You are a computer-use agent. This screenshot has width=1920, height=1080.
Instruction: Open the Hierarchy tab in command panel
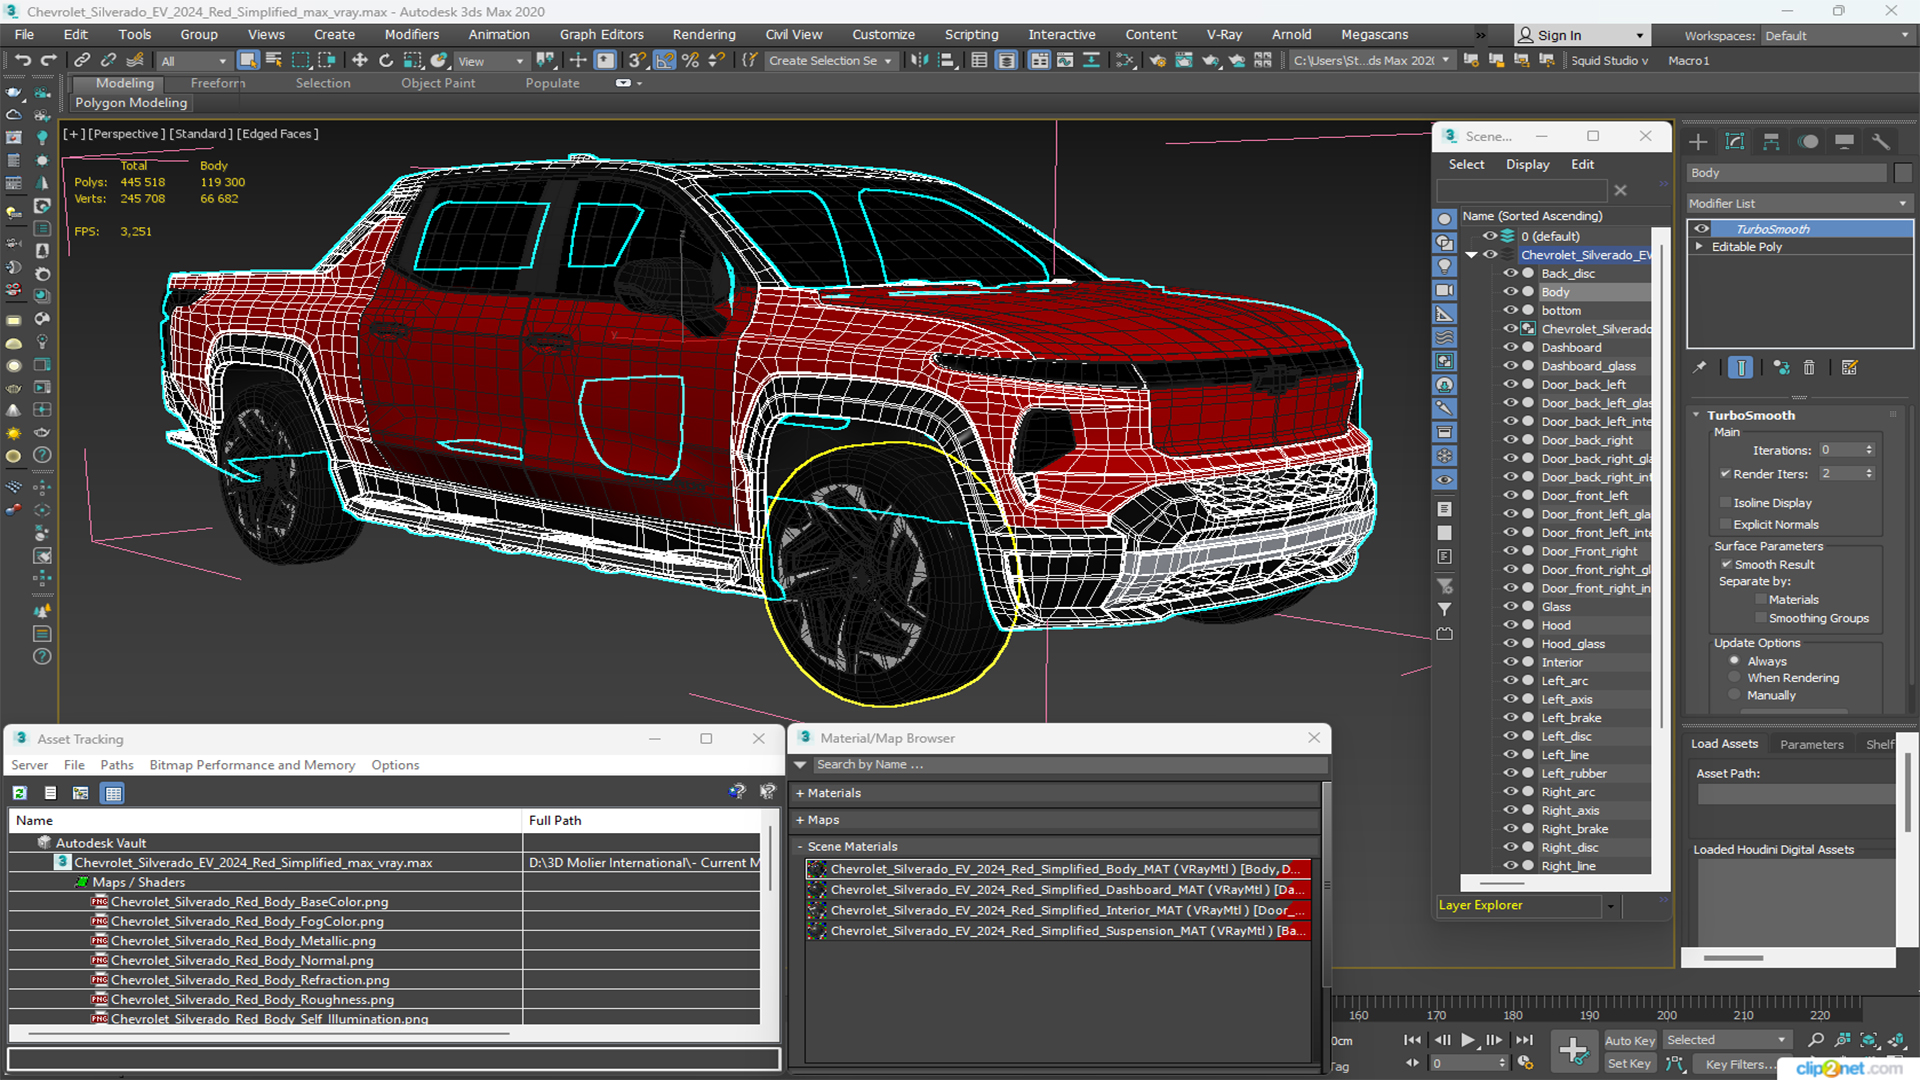(1771, 142)
